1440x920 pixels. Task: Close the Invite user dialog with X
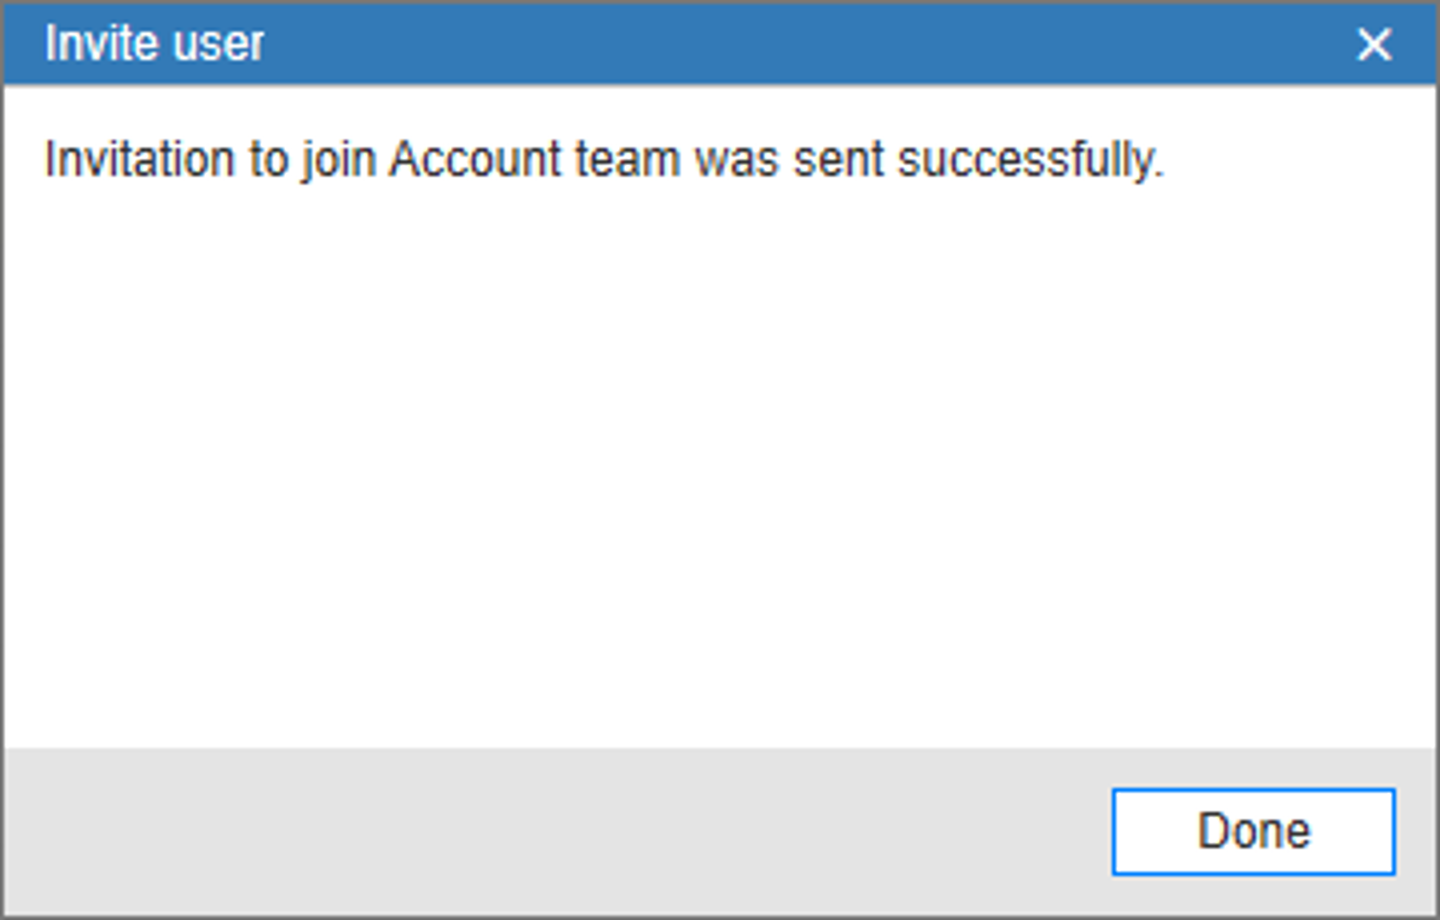[x=1374, y=44]
